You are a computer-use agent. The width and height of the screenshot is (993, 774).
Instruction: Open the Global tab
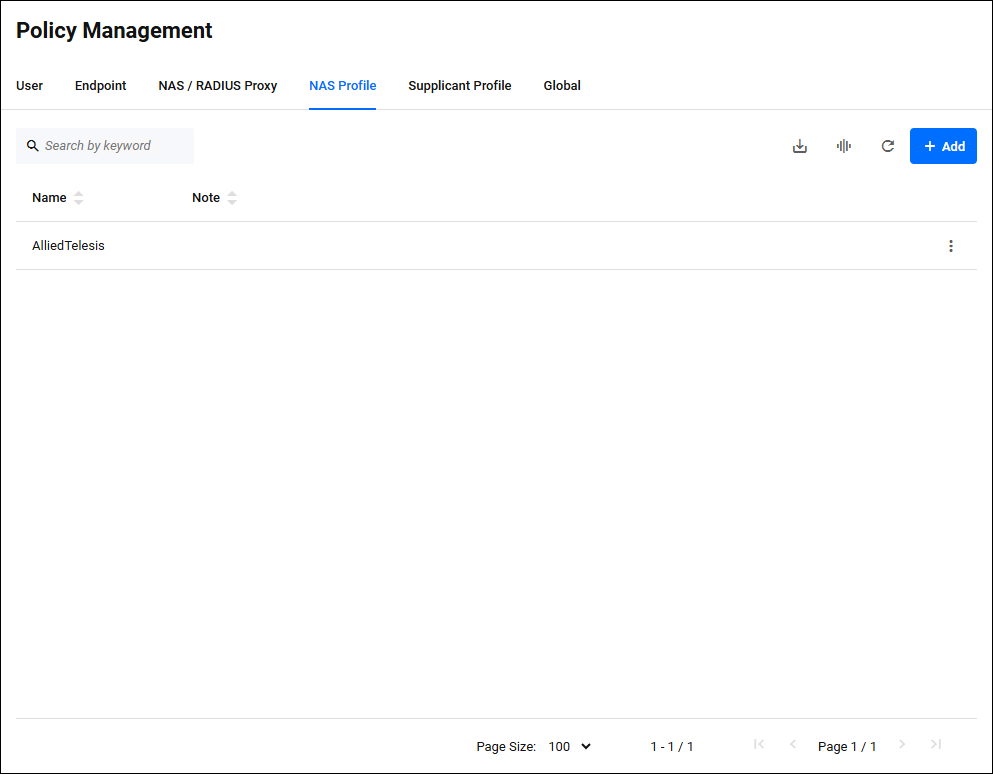(x=562, y=86)
